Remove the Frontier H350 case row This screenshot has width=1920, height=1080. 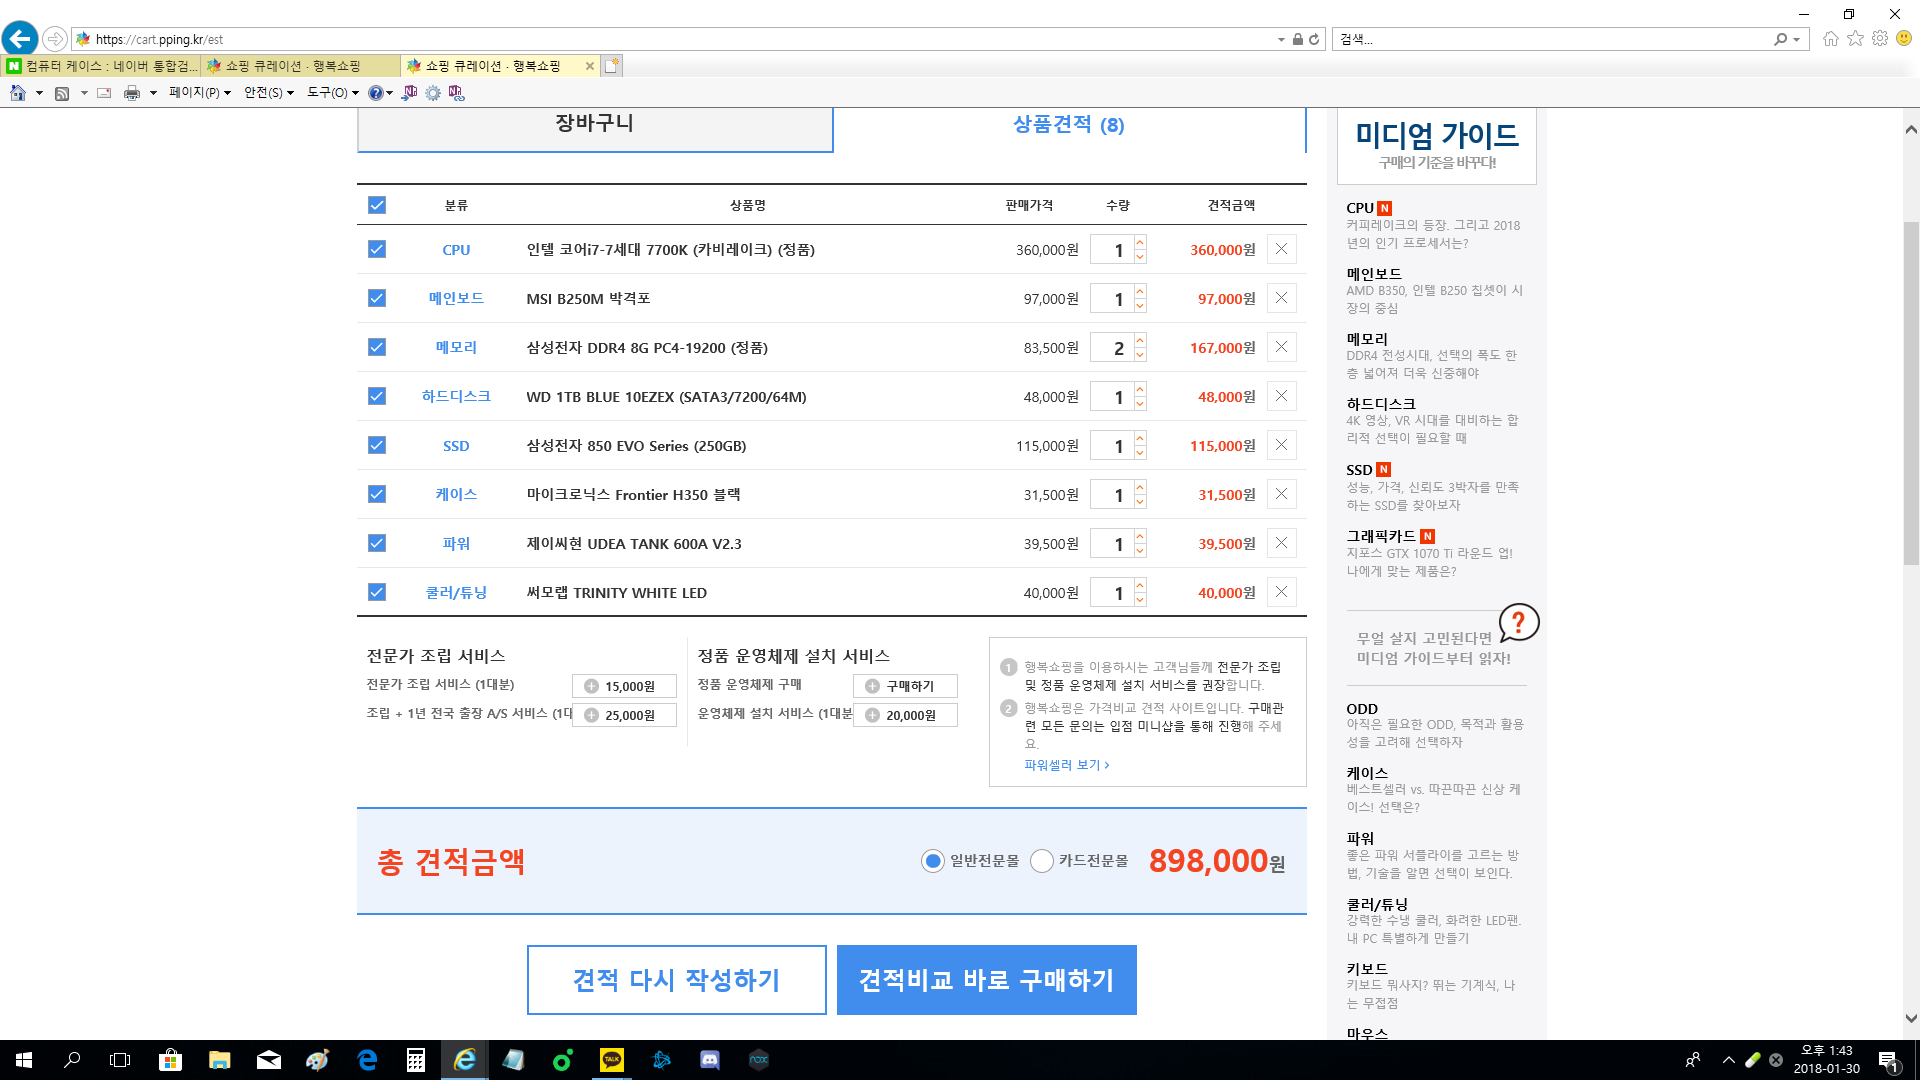(x=1281, y=494)
